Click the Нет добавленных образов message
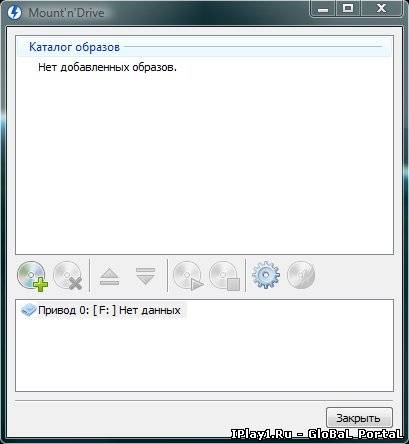Image resolution: width=409 pixels, height=444 pixels. pos(107,67)
